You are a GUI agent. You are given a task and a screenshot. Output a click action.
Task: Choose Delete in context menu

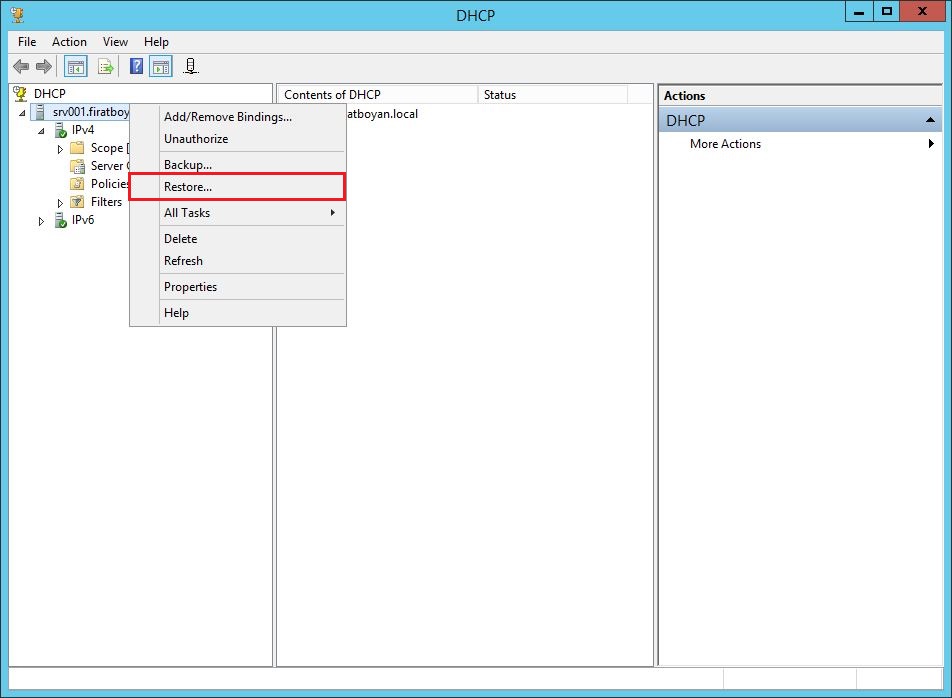point(237,239)
